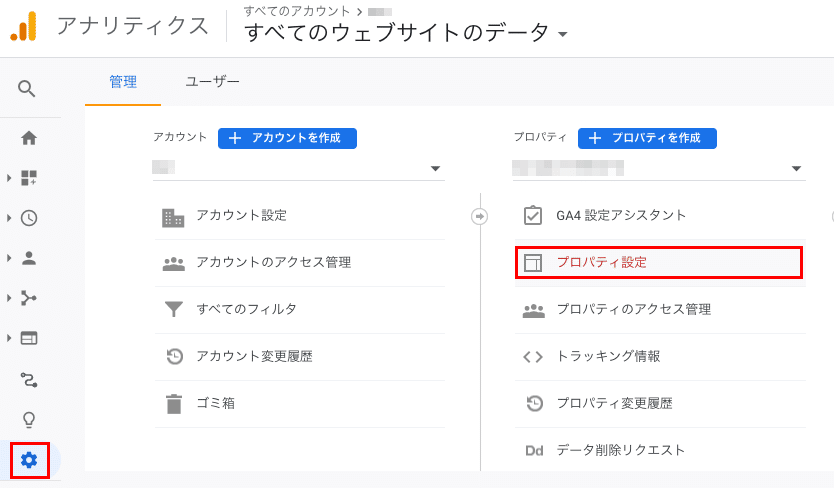834x488 pixels.
Task: Click the code brackets icon for トラッキング情報
Action: [533, 357]
